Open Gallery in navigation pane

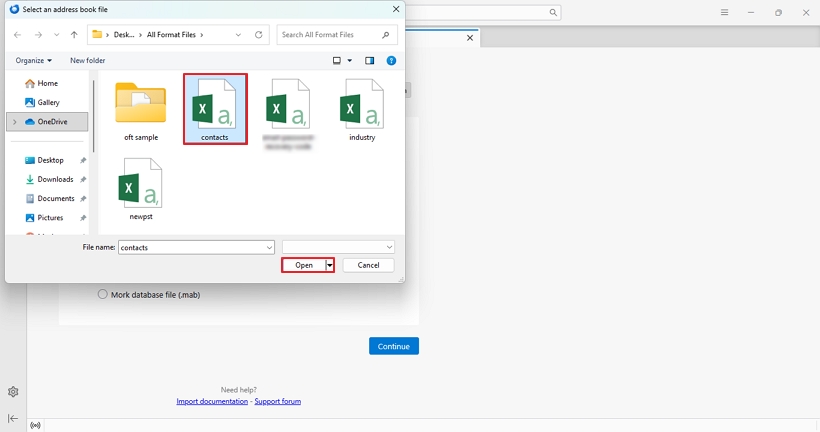43,103
